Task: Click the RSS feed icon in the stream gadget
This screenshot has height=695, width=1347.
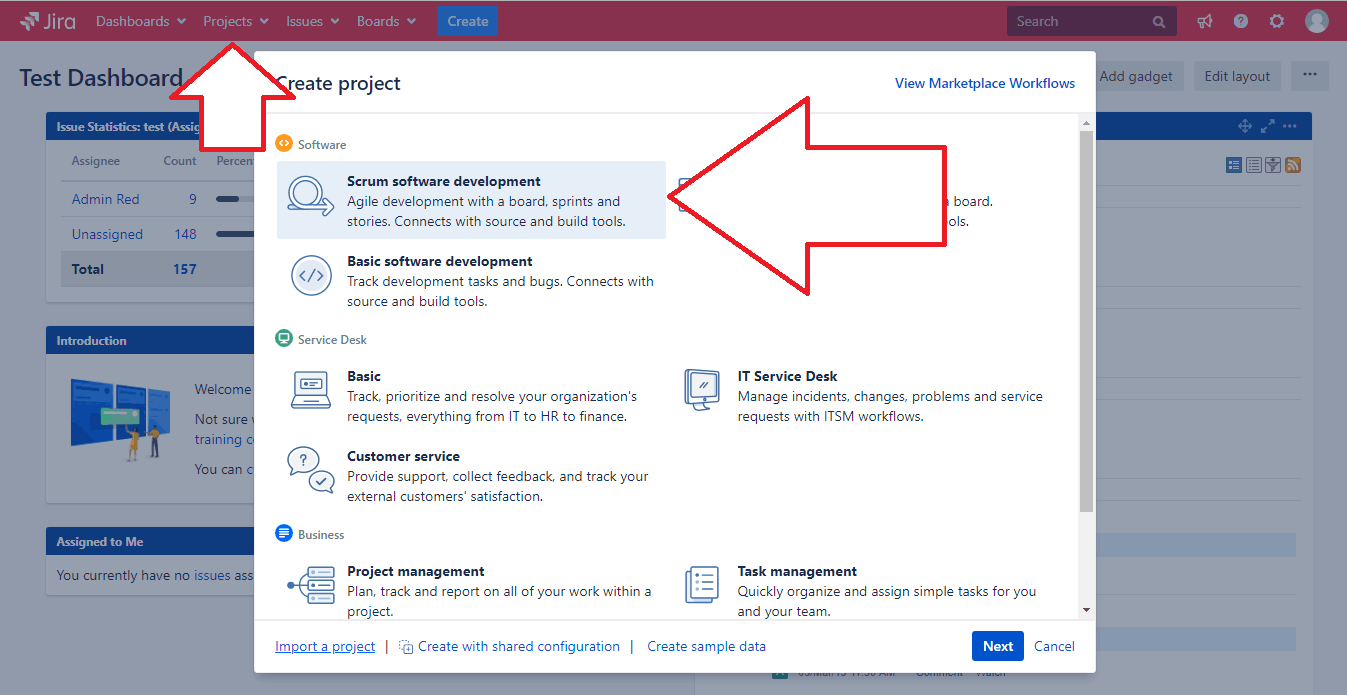Action: coord(1293,164)
